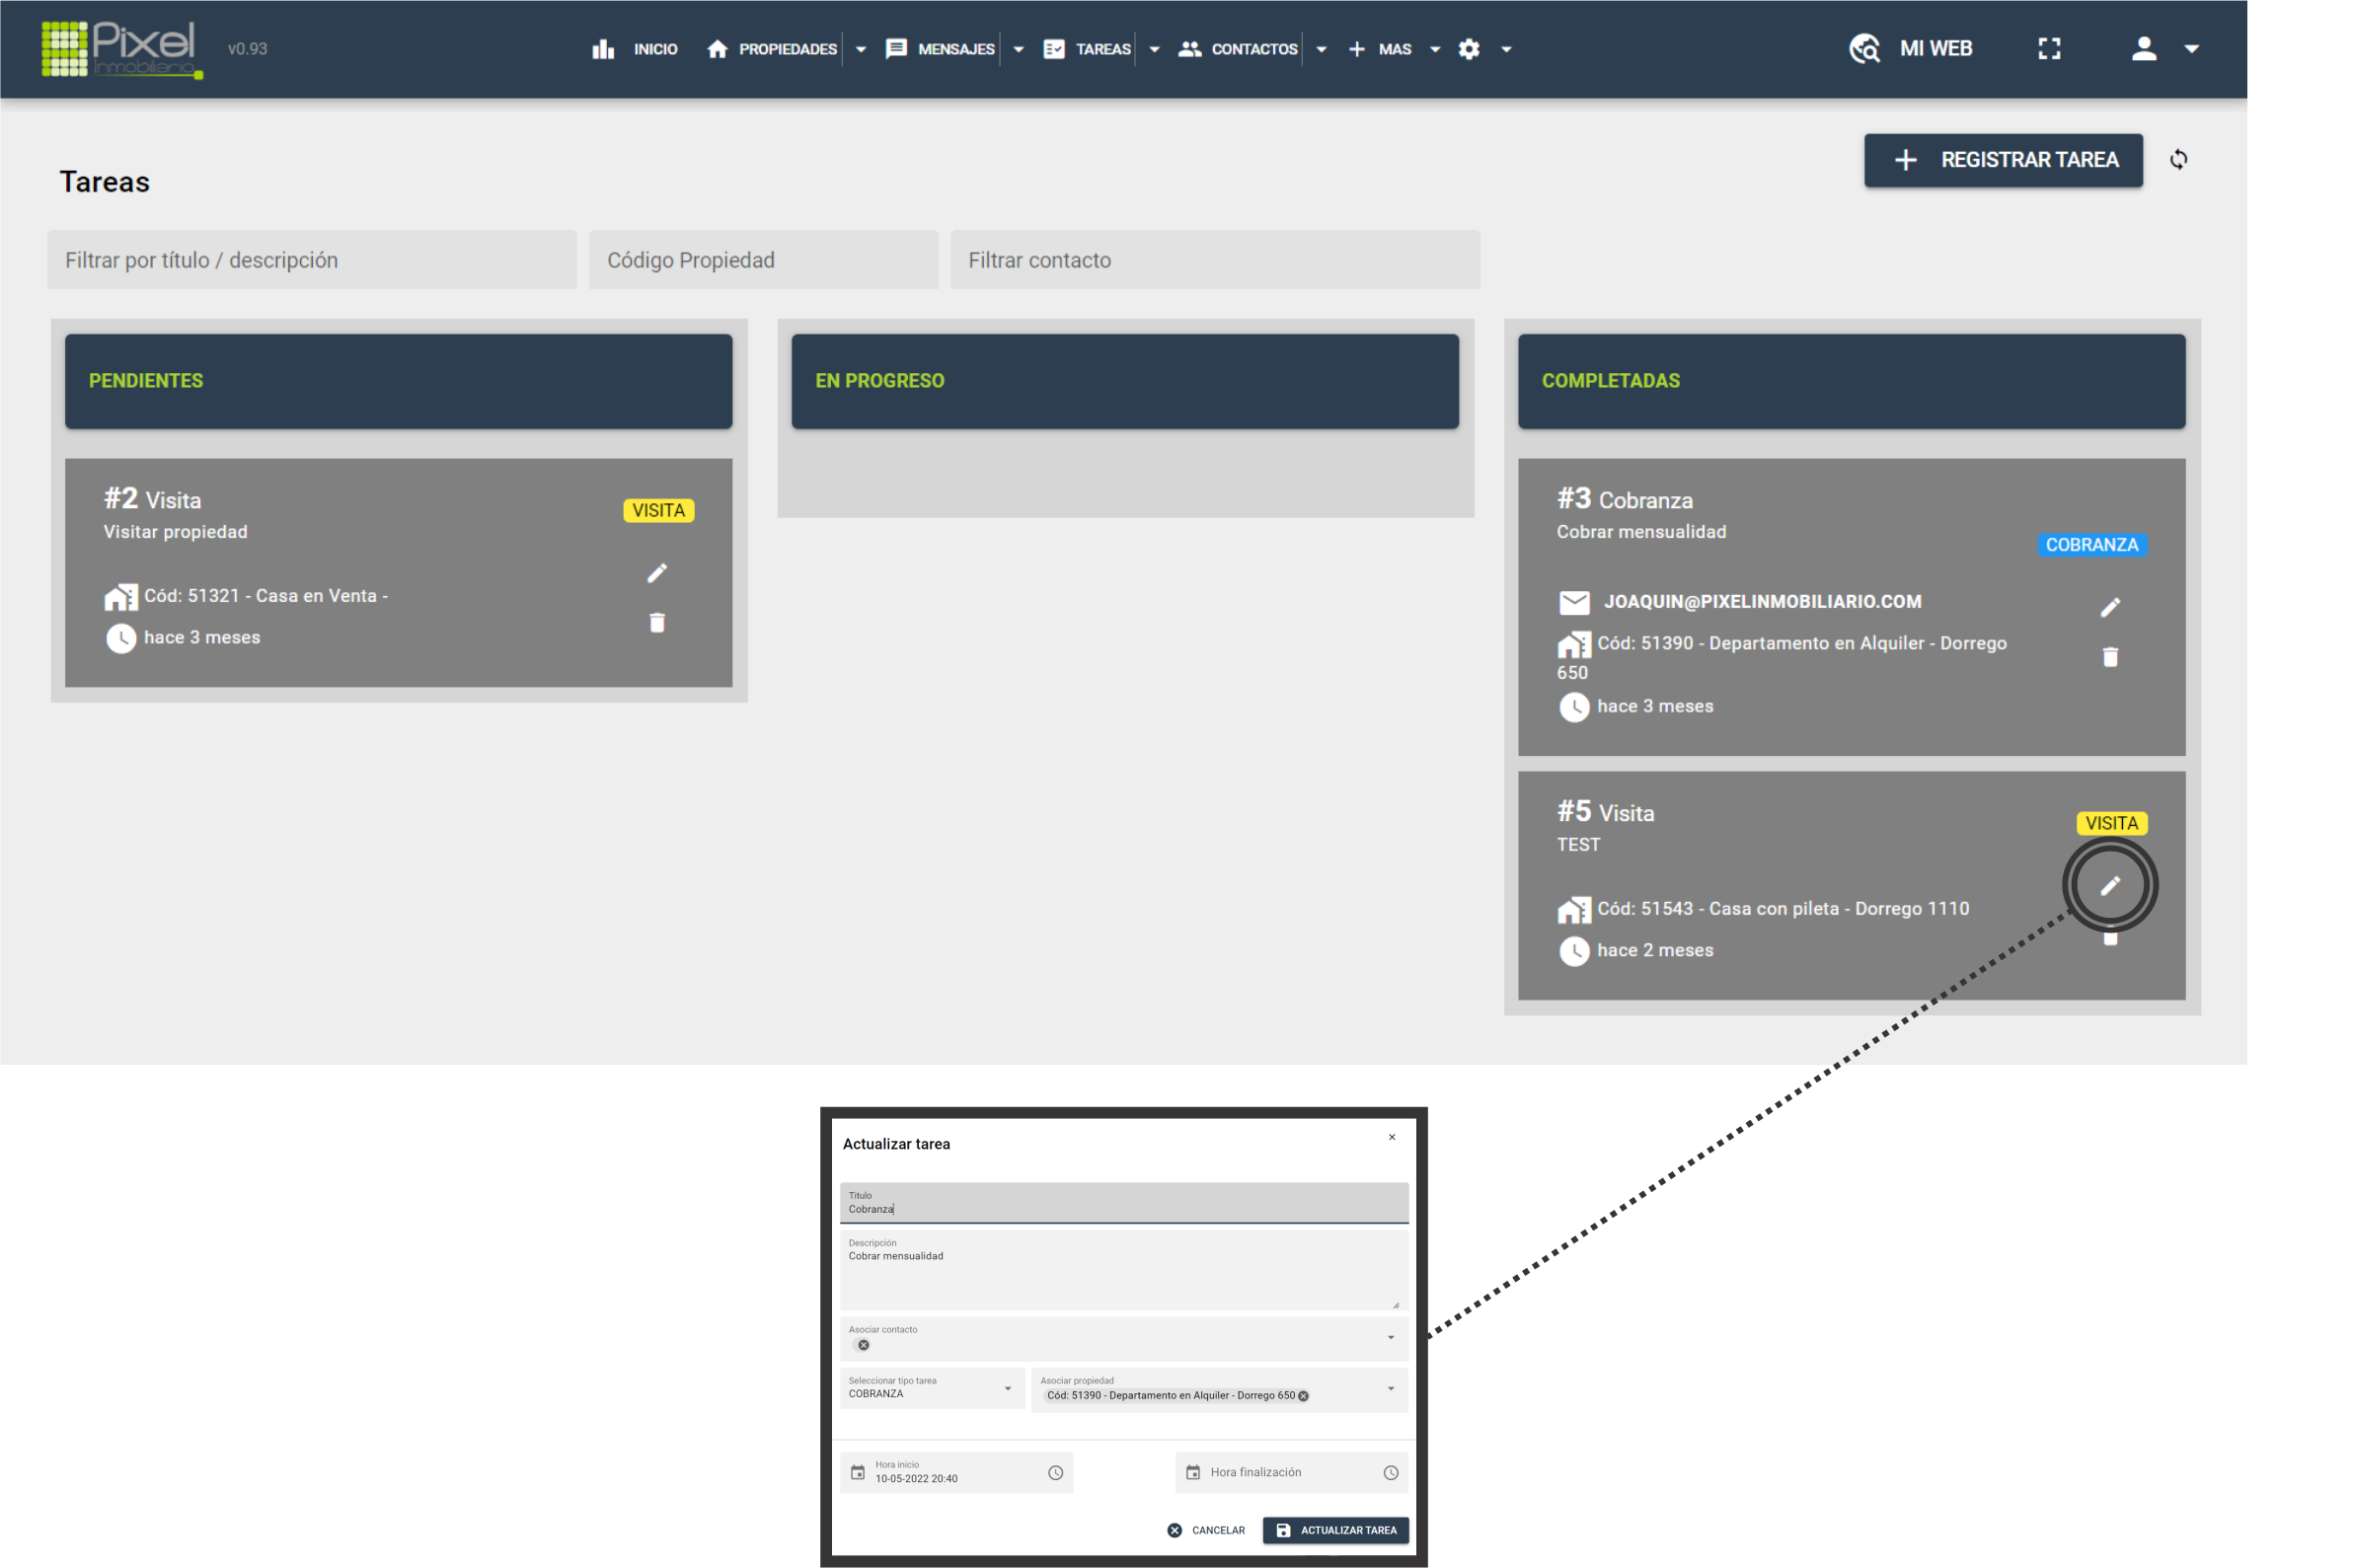This screenshot has height=1568, width=2353.
Task: Expand the Asociar contacto dropdown
Action: [x=1389, y=1337]
